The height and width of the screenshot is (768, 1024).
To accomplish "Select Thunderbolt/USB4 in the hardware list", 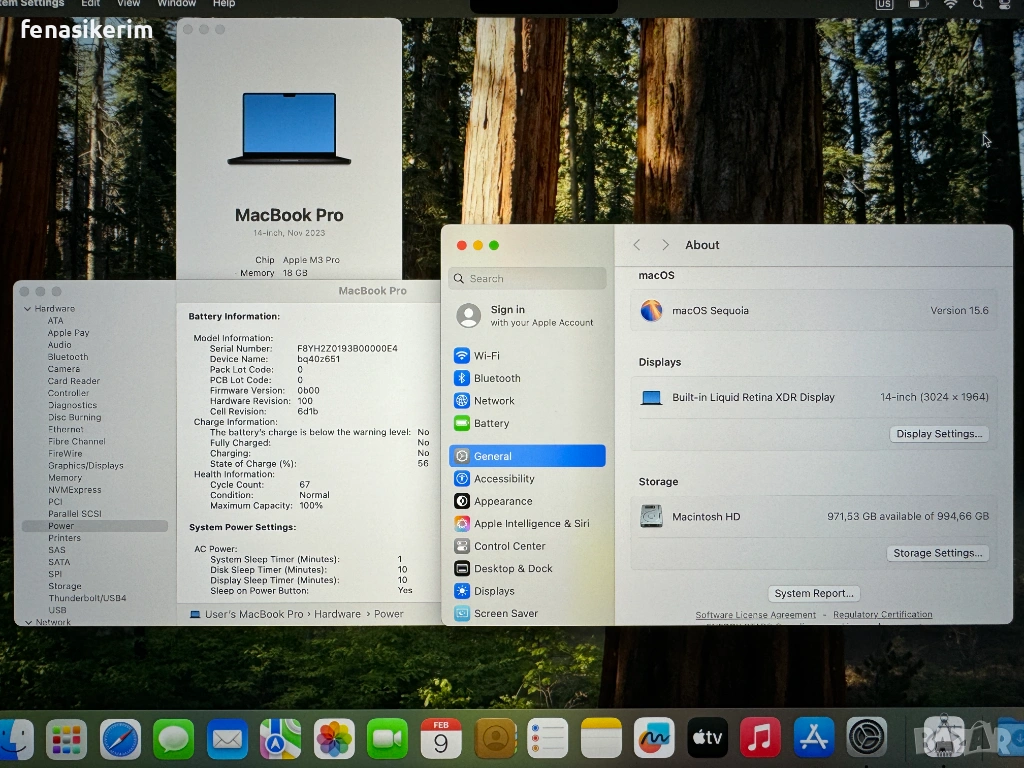I will [87, 598].
